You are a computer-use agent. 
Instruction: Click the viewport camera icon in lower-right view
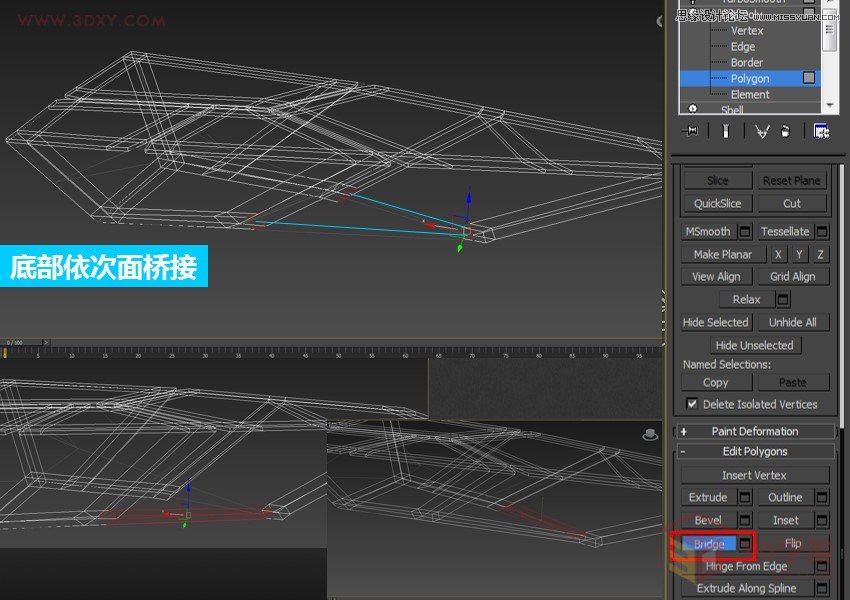pos(650,434)
